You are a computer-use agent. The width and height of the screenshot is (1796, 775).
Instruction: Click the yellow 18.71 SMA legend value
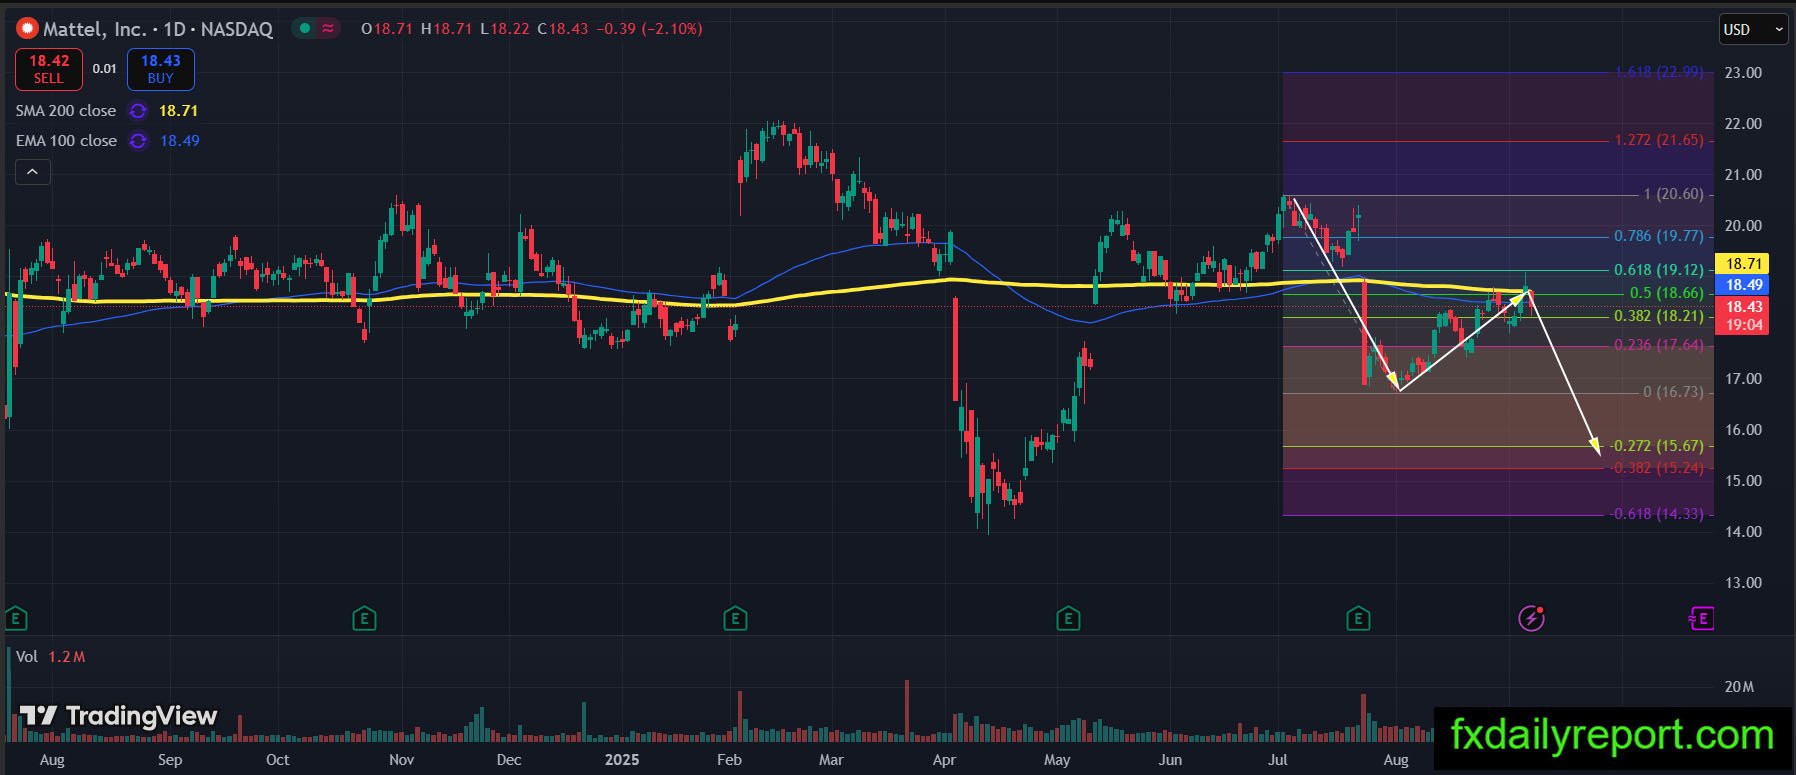pos(178,111)
